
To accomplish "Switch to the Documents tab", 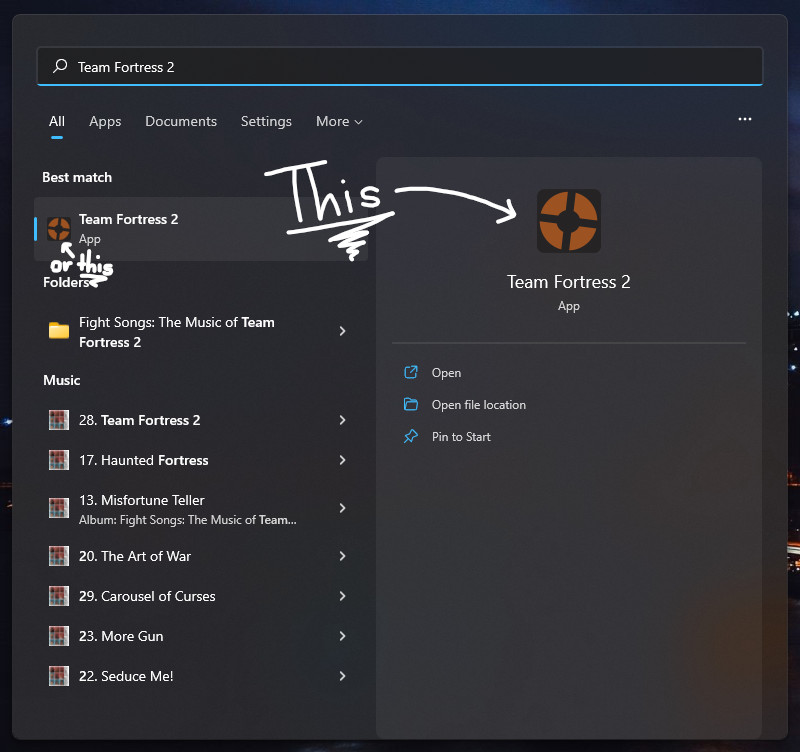I will click(181, 121).
